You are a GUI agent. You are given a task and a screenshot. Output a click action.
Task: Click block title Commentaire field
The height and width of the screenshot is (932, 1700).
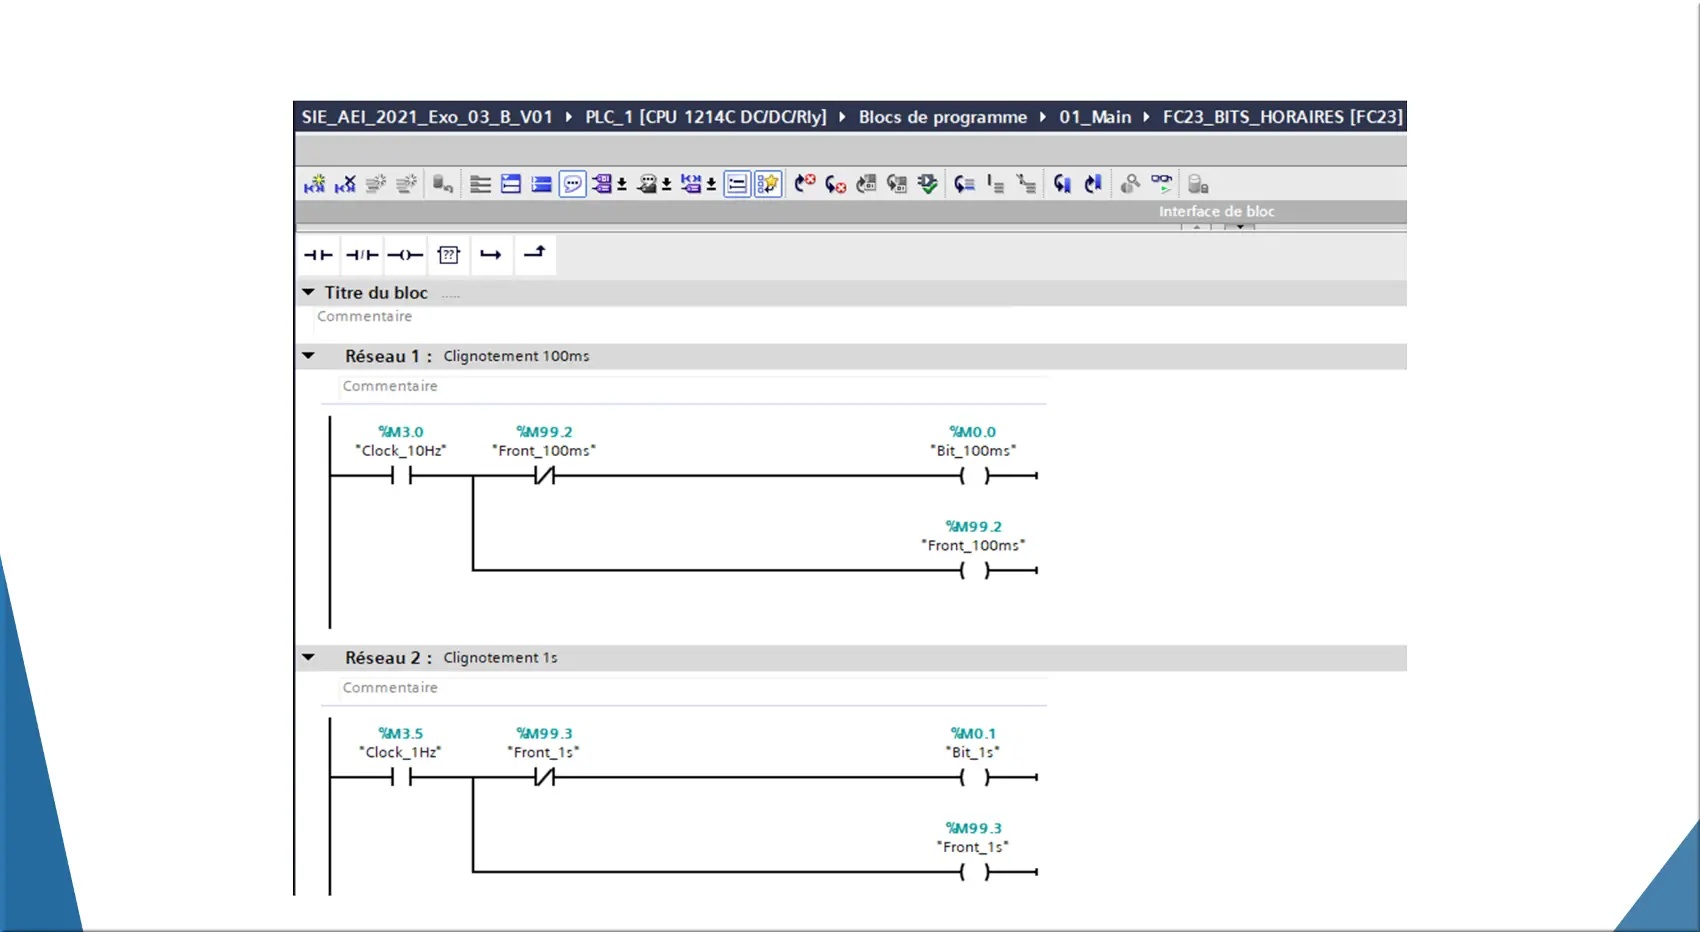tap(364, 316)
